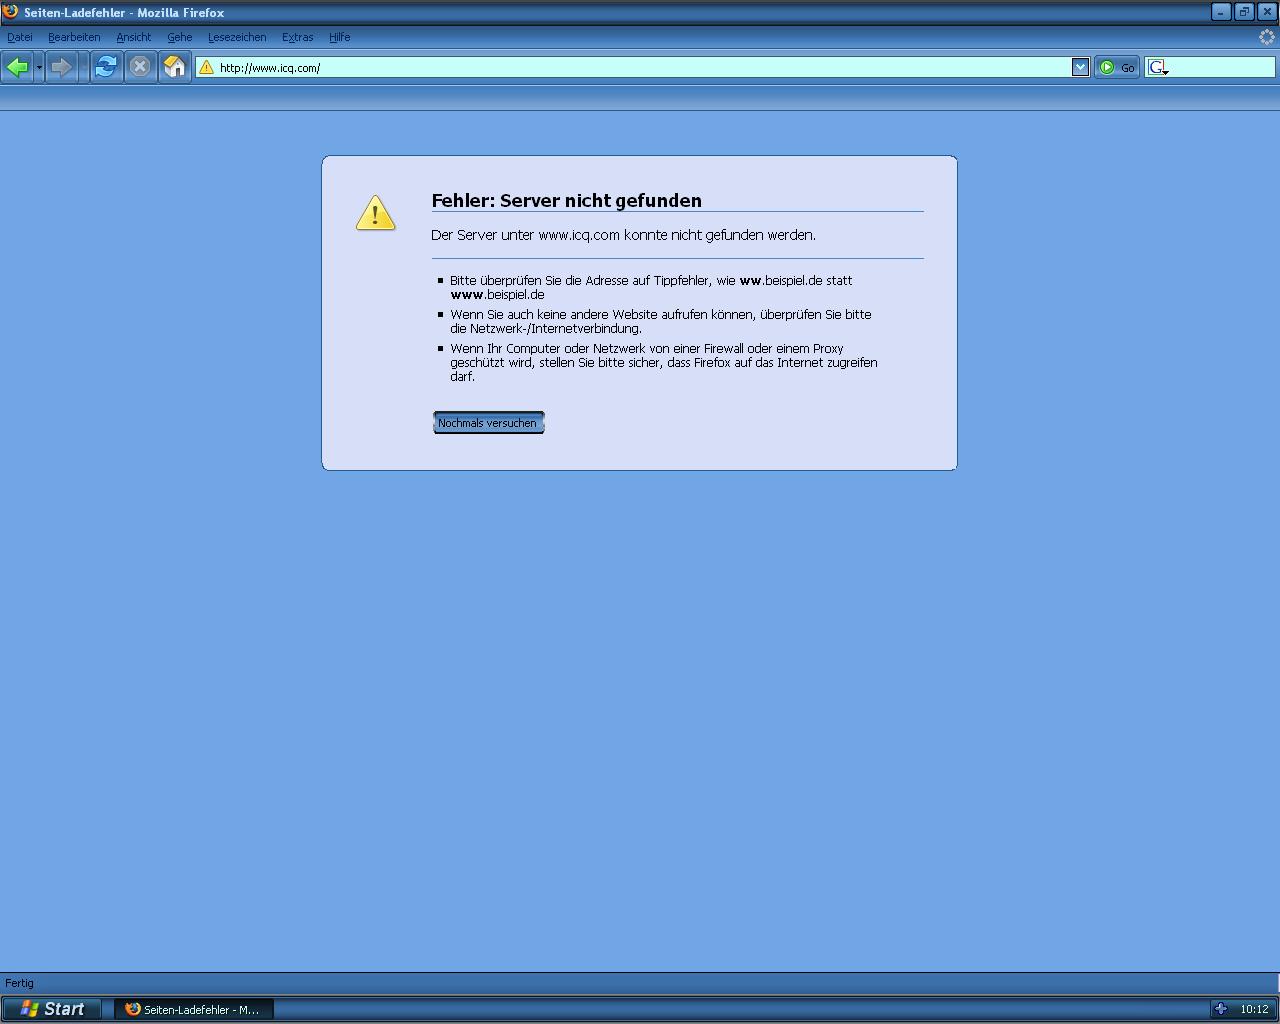This screenshot has height=1024, width=1280.
Task: Click the Go button
Action: tap(1117, 67)
